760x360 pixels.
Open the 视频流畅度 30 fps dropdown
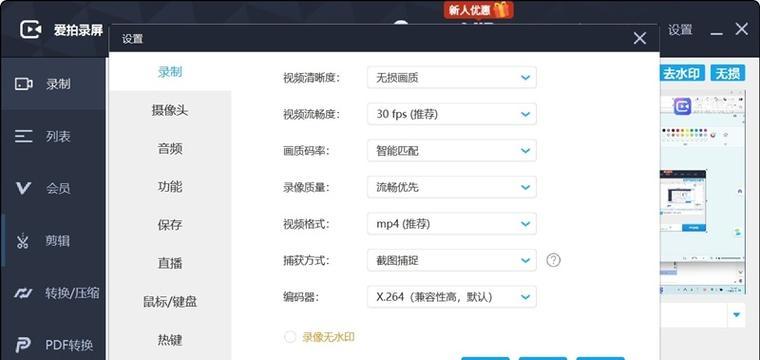pos(452,114)
